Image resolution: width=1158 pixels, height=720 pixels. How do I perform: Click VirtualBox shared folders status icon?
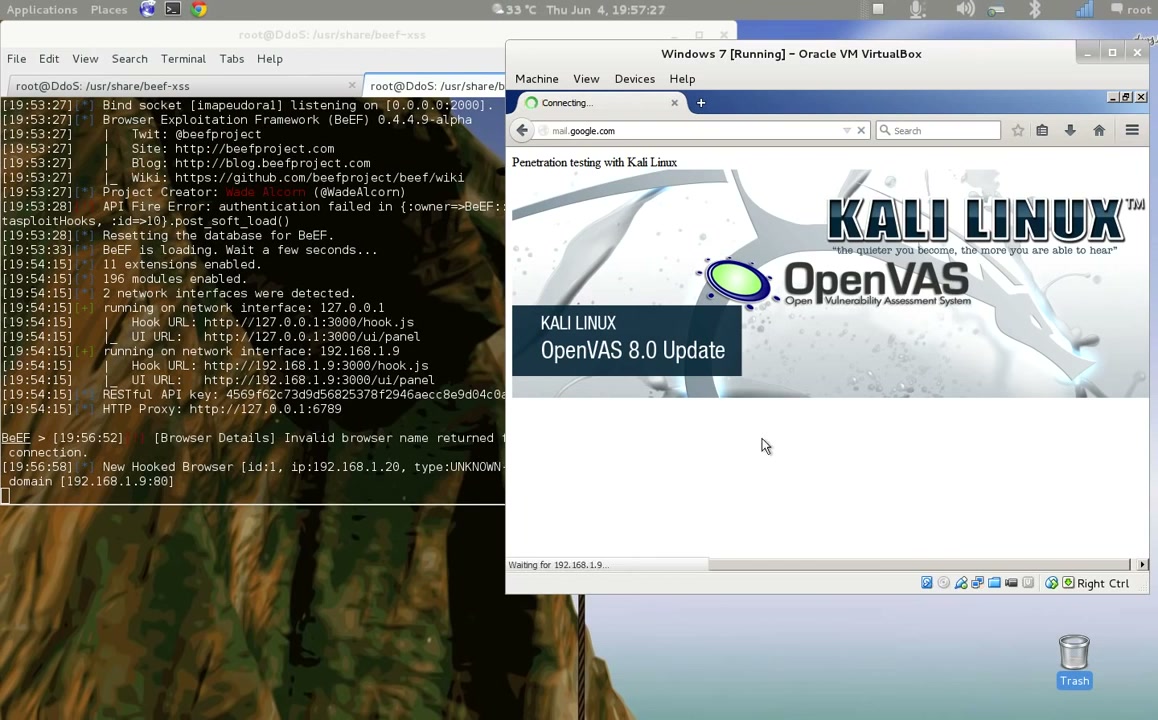tap(994, 583)
